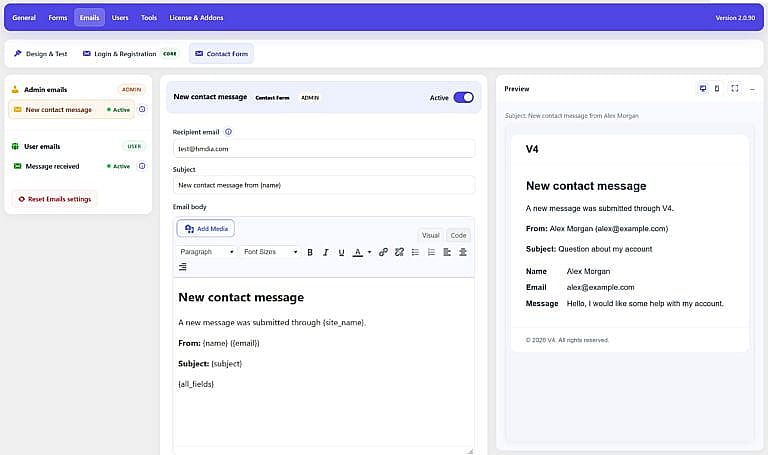Switch to Login & Registration sub-tab
Screen dimensions: 768x455
click(x=130, y=54)
